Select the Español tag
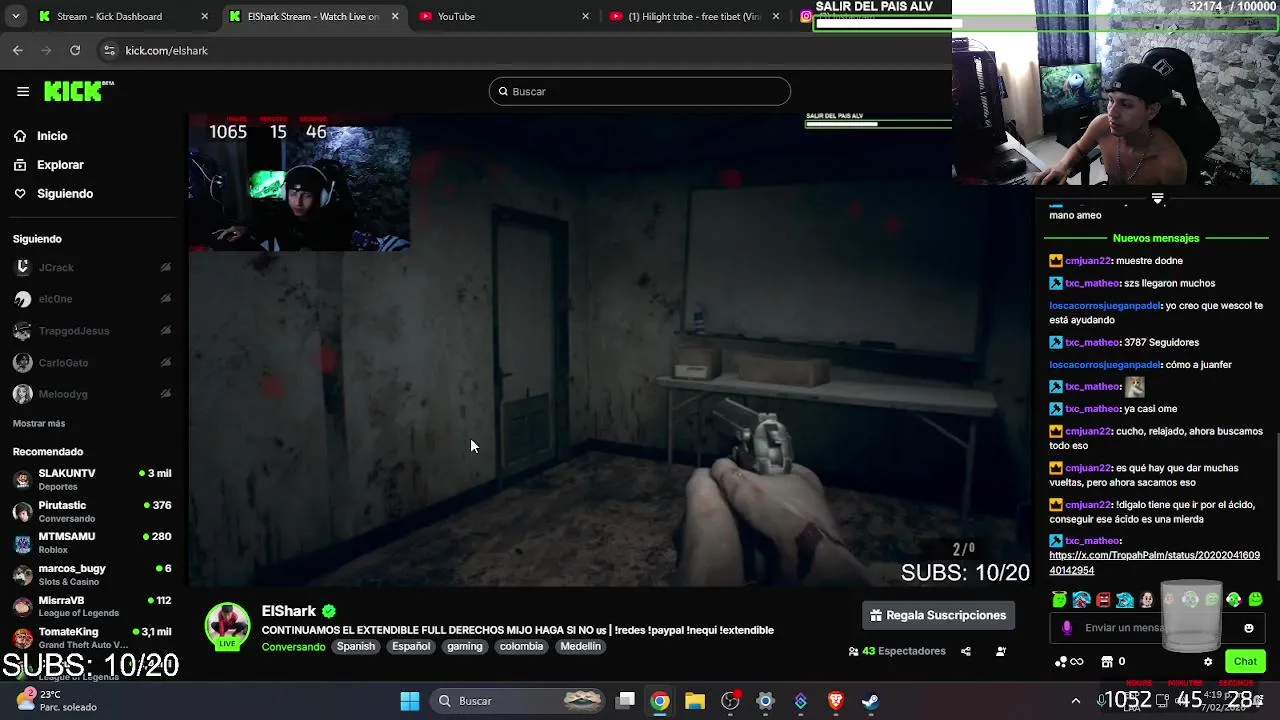The height and width of the screenshot is (720, 1280). tap(411, 646)
